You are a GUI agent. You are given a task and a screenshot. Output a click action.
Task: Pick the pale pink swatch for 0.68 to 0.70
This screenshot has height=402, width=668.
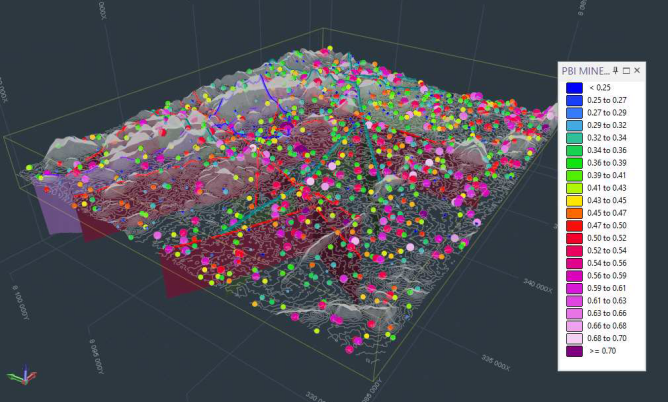click(x=574, y=339)
